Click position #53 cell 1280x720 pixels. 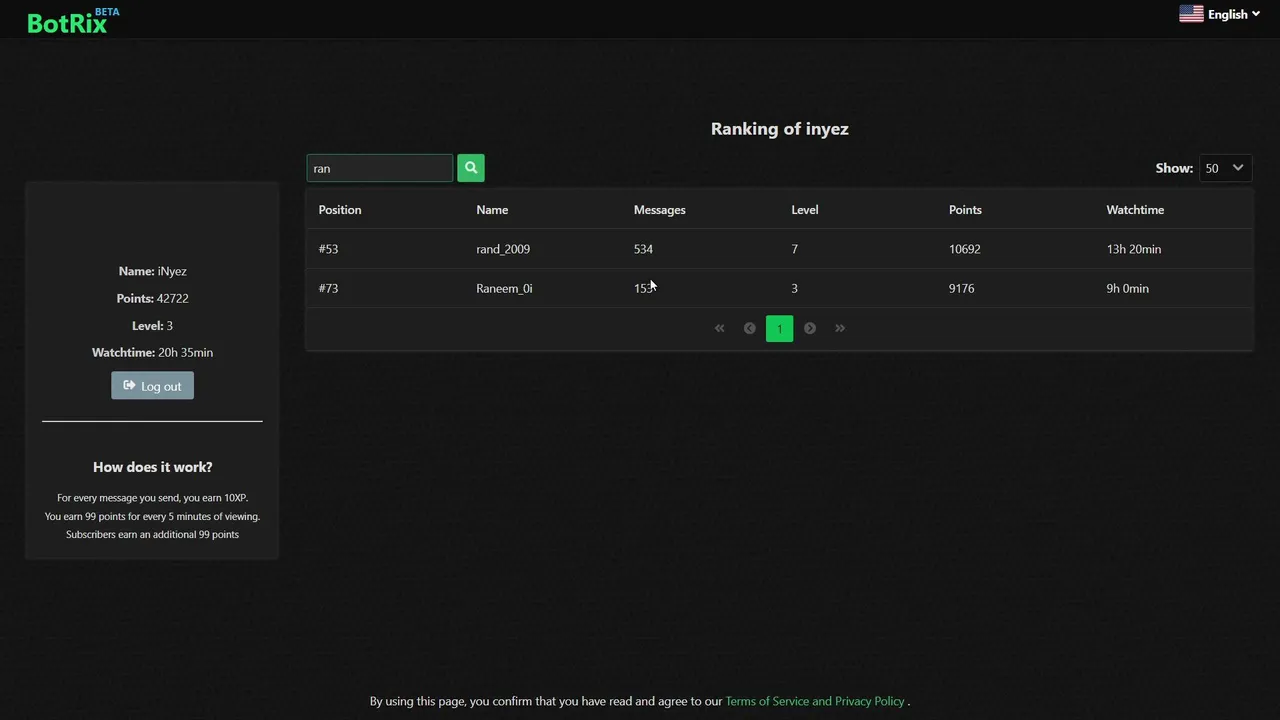point(328,249)
